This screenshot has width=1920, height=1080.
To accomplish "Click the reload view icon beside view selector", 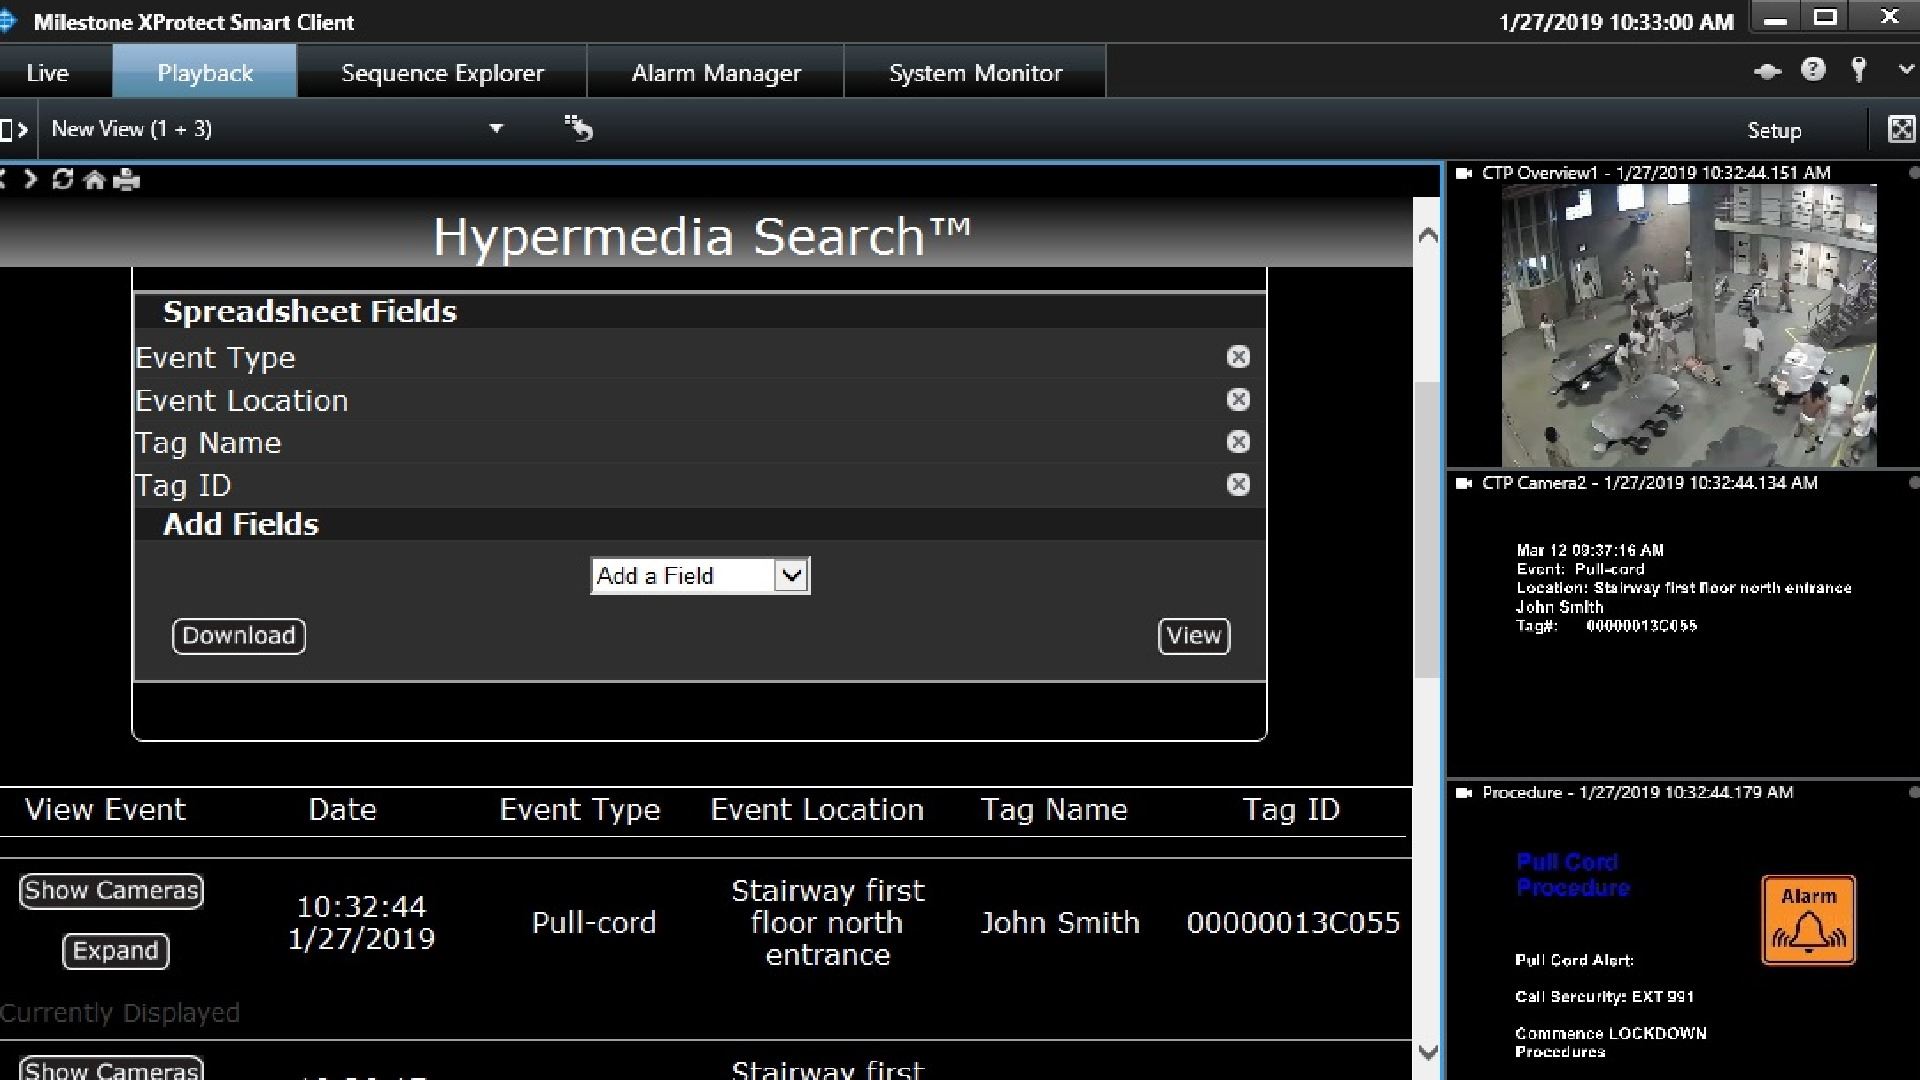I will pyautogui.click(x=578, y=128).
